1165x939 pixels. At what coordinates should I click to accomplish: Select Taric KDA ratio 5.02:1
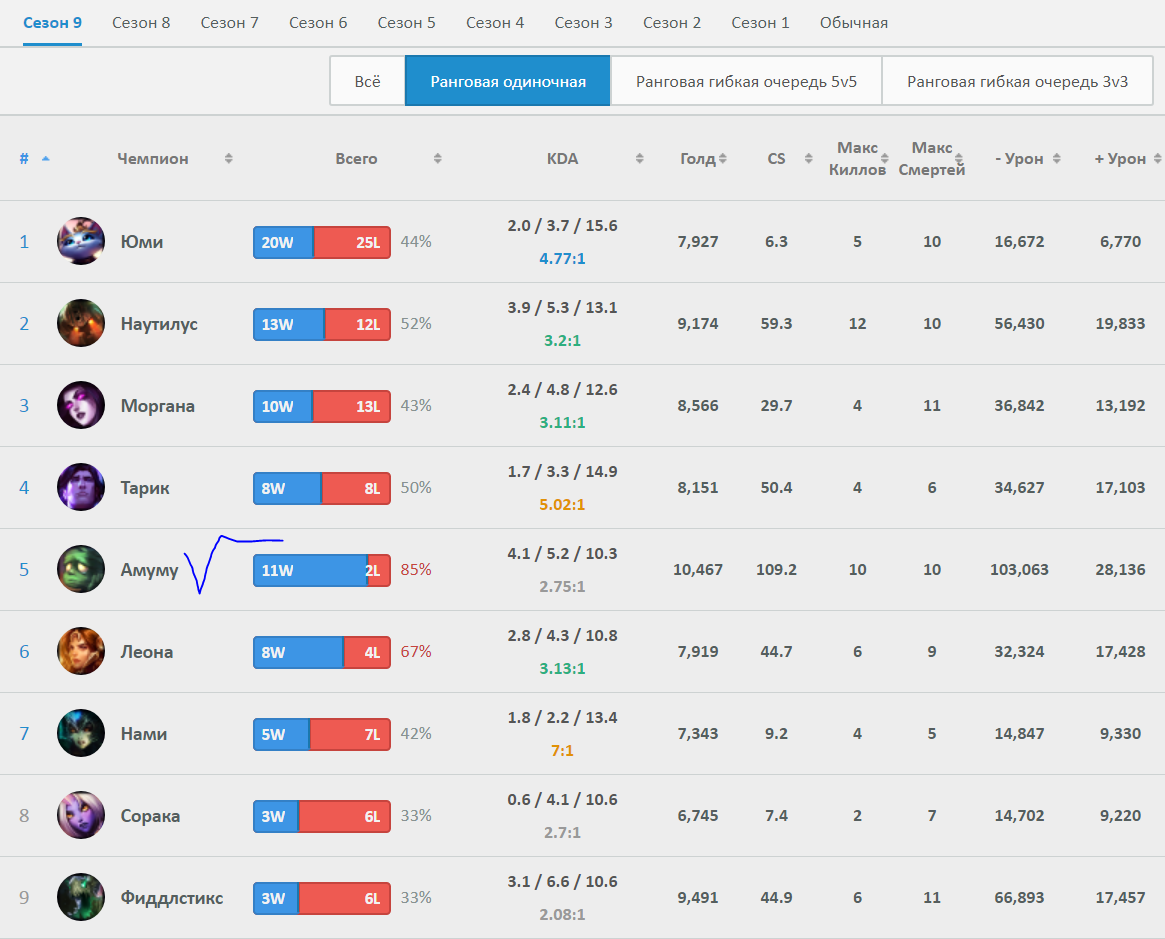click(562, 504)
